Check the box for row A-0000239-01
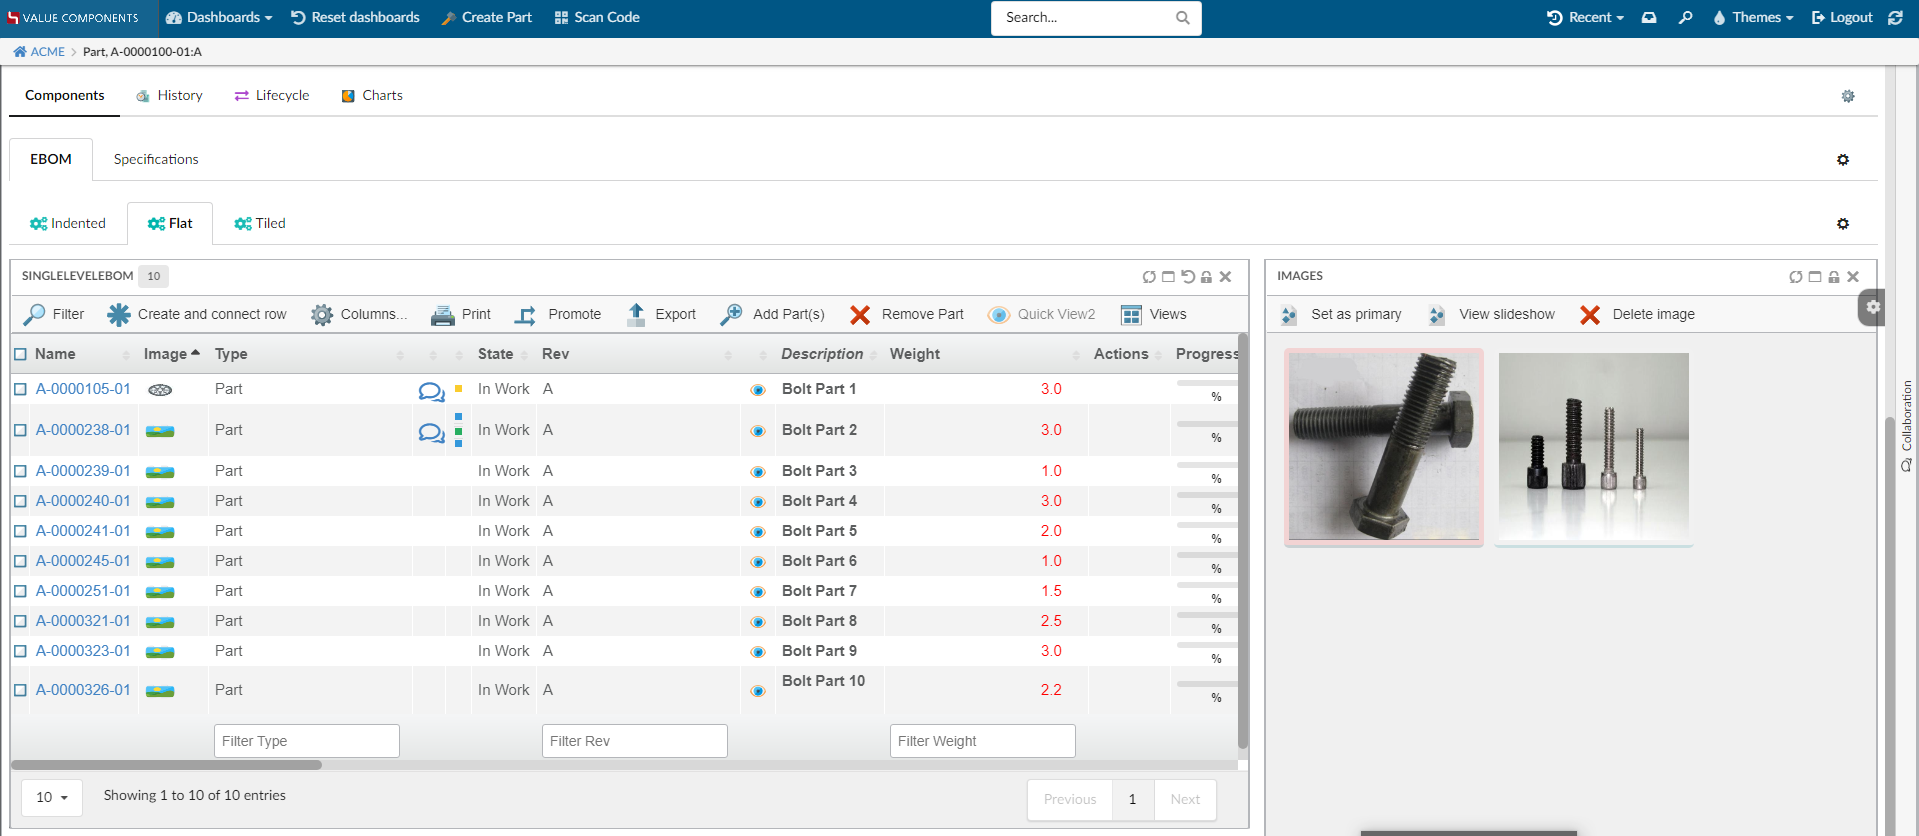 (20, 471)
